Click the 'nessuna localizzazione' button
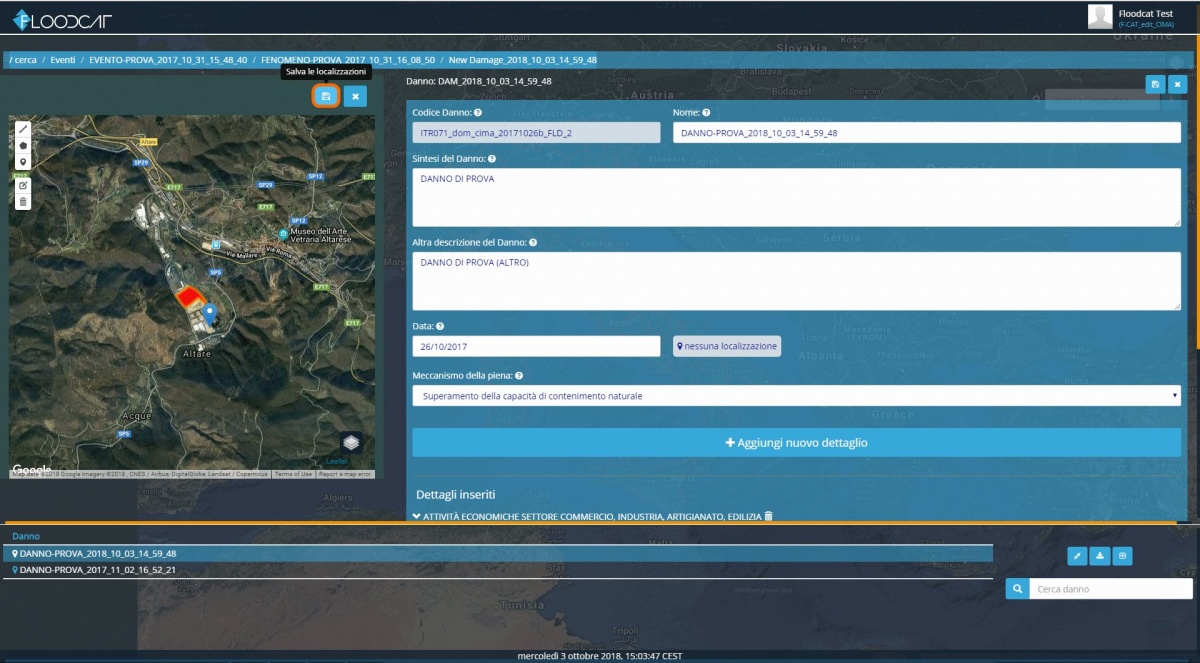This screenshot has height=663, width=1200. [727, 346]
